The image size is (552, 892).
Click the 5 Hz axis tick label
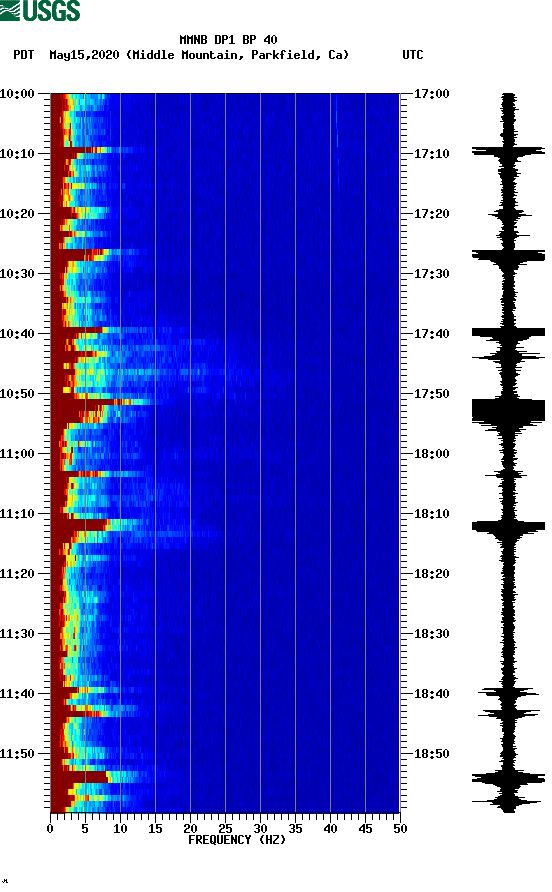(85, 829)
